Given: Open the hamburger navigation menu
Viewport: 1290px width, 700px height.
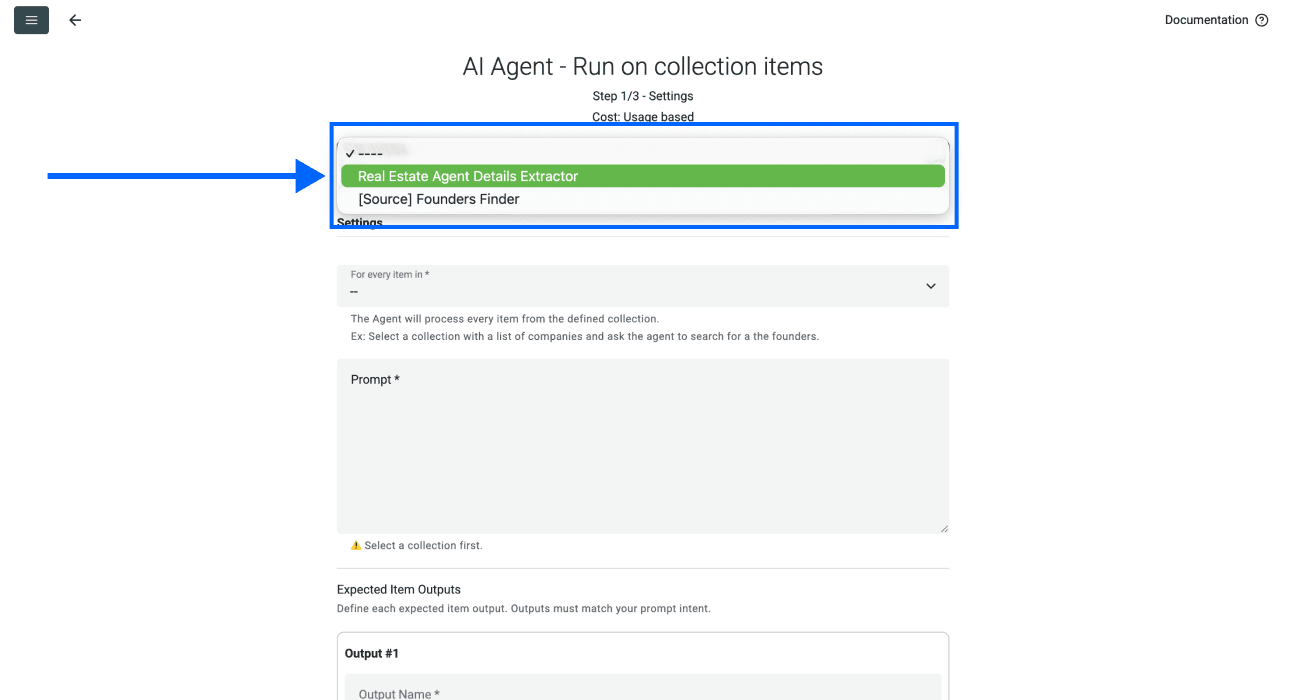Looking at the screenshot, I should click(x=31, y=19).
